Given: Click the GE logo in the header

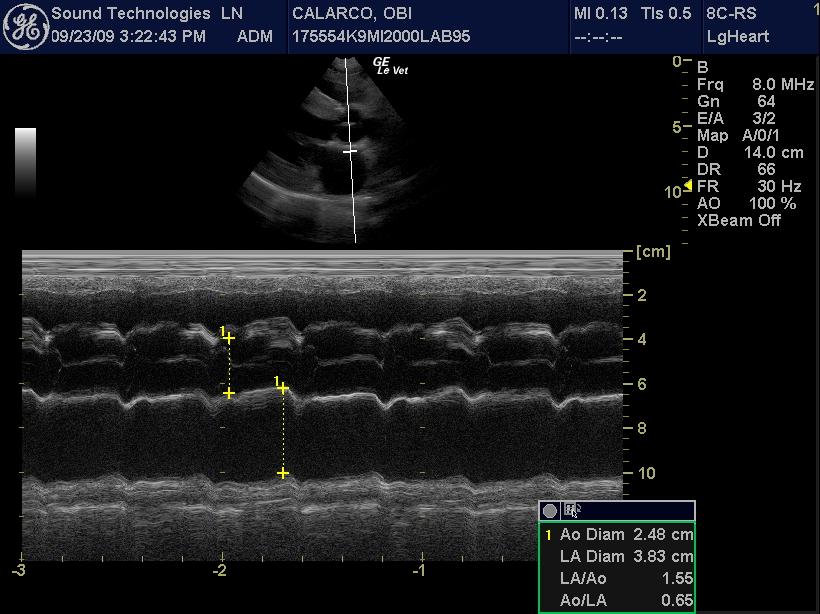Looking at the screenshot, I should click(x=25, y=25).
